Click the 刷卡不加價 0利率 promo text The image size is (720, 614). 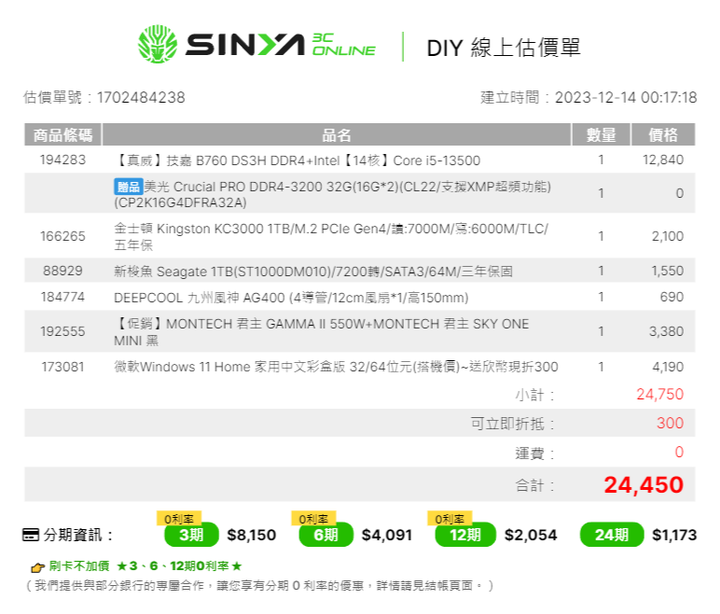145,566
